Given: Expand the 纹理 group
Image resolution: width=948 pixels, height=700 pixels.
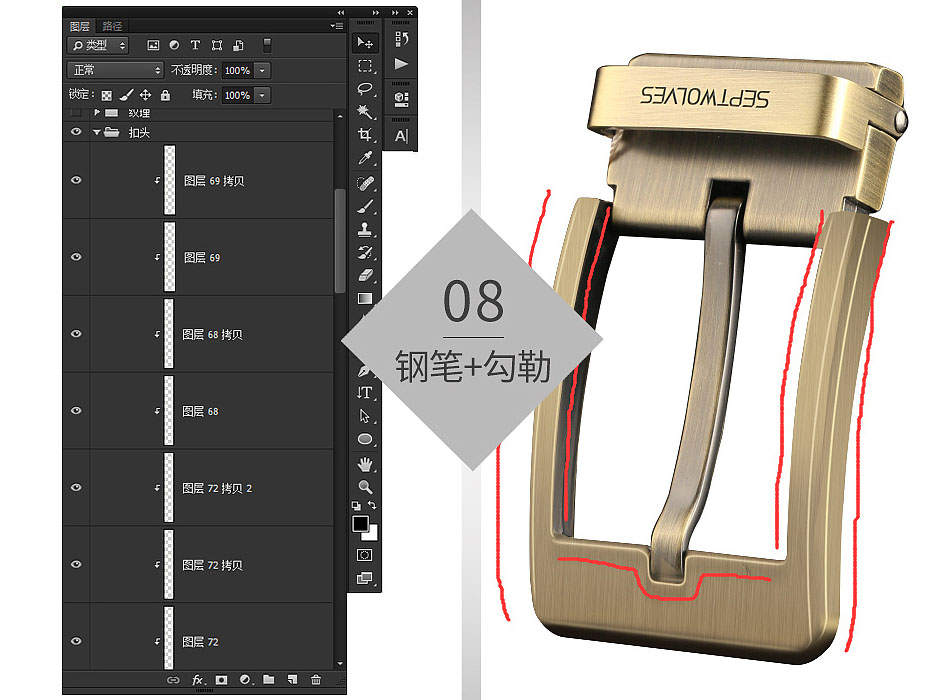Looking at the screenshot, I should (97, 112).
